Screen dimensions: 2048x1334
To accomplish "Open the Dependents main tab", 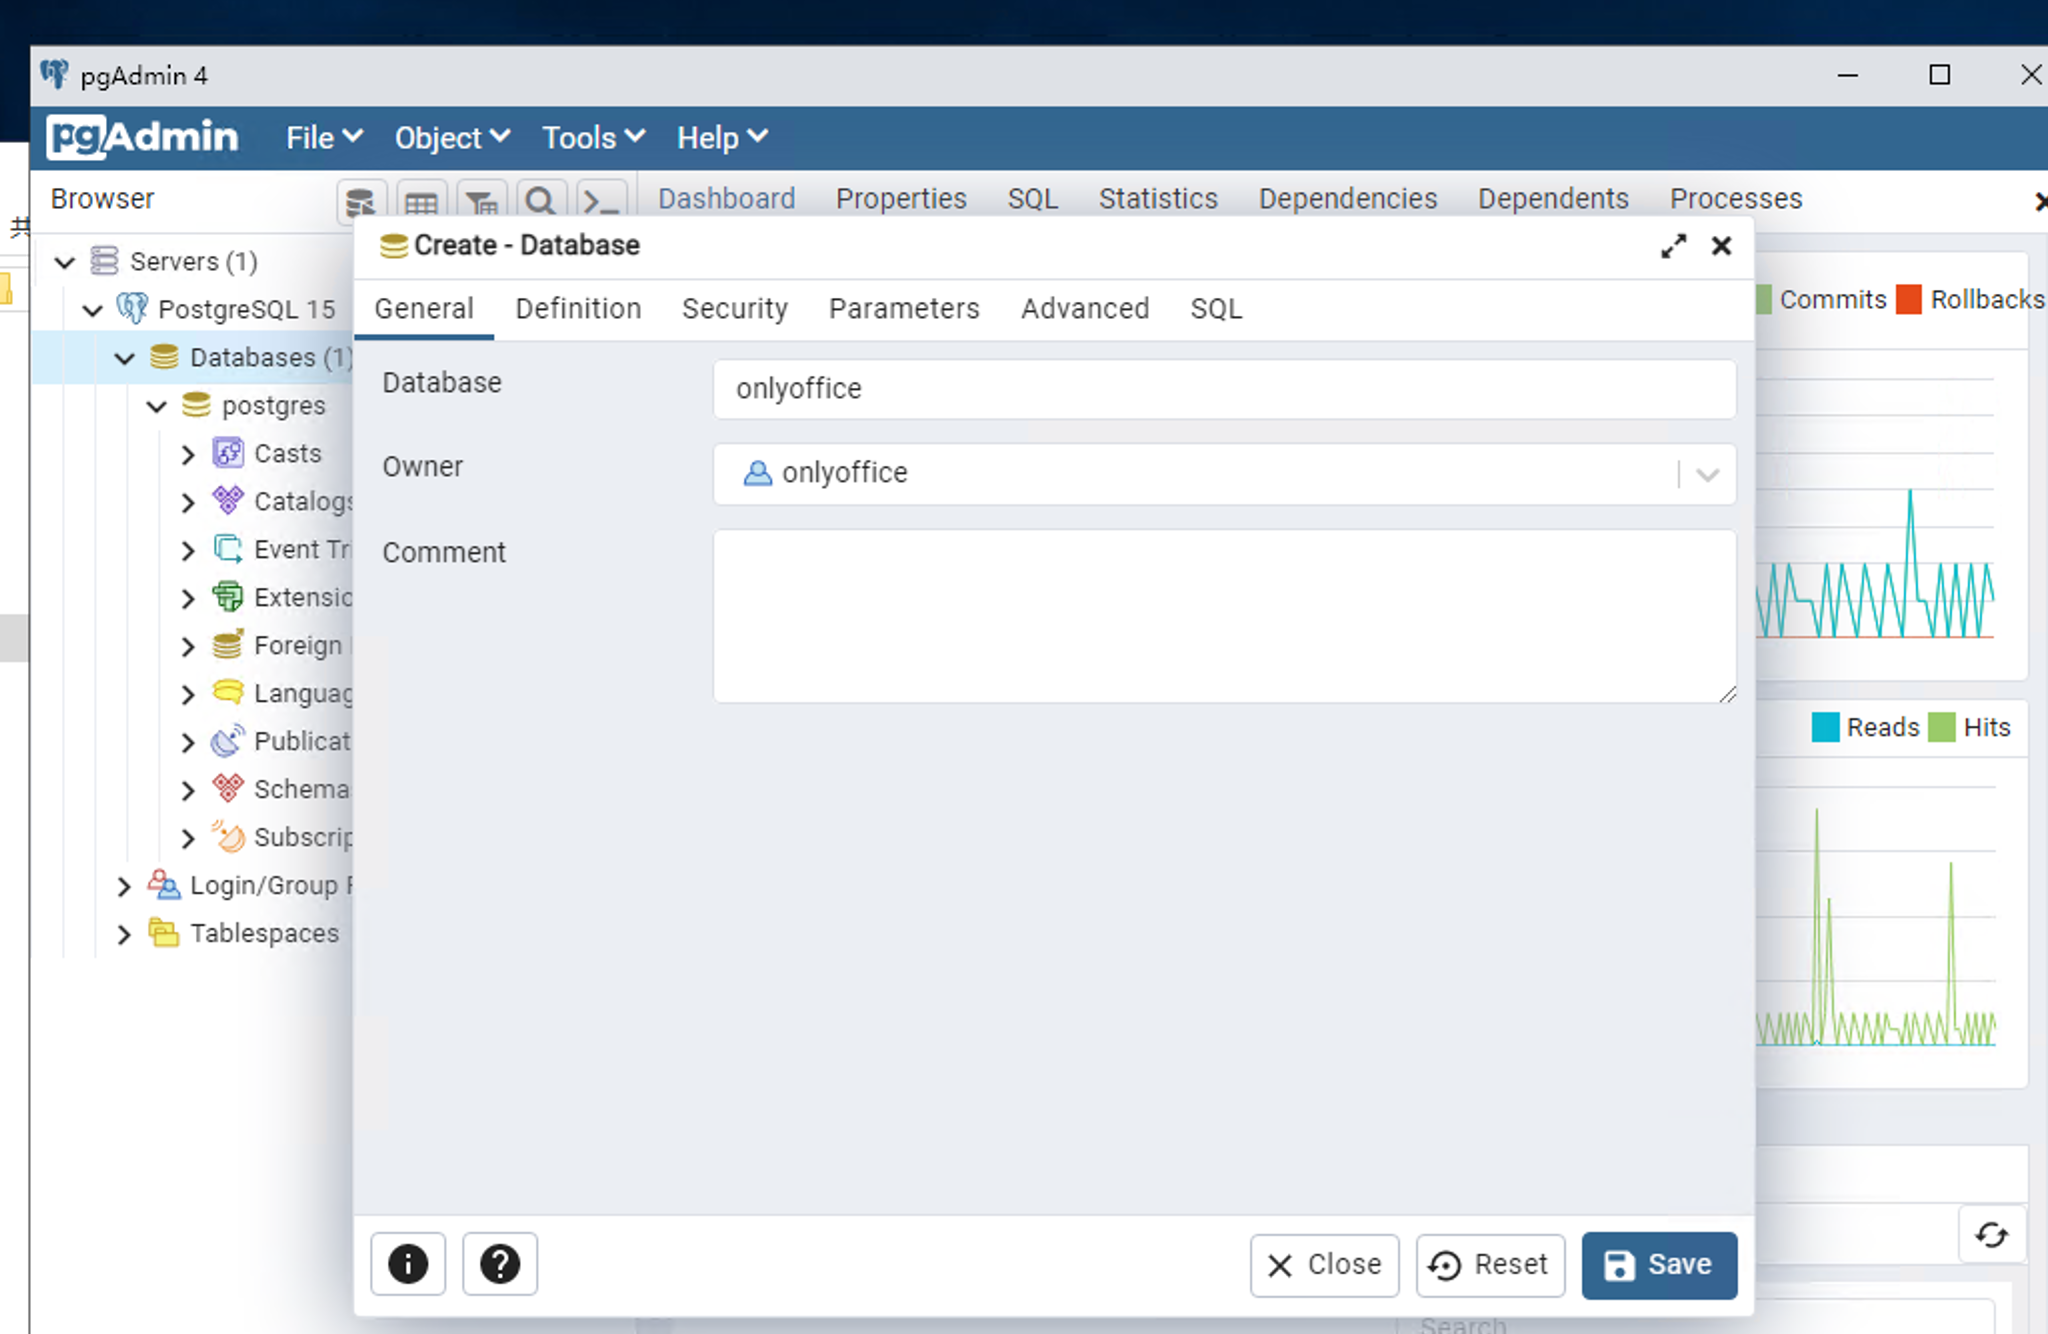I will click(x=1553, y=199).
